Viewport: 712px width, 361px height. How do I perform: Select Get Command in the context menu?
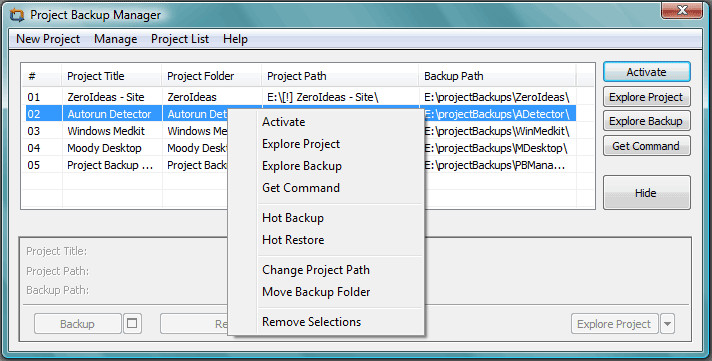(x=301, y=188)
